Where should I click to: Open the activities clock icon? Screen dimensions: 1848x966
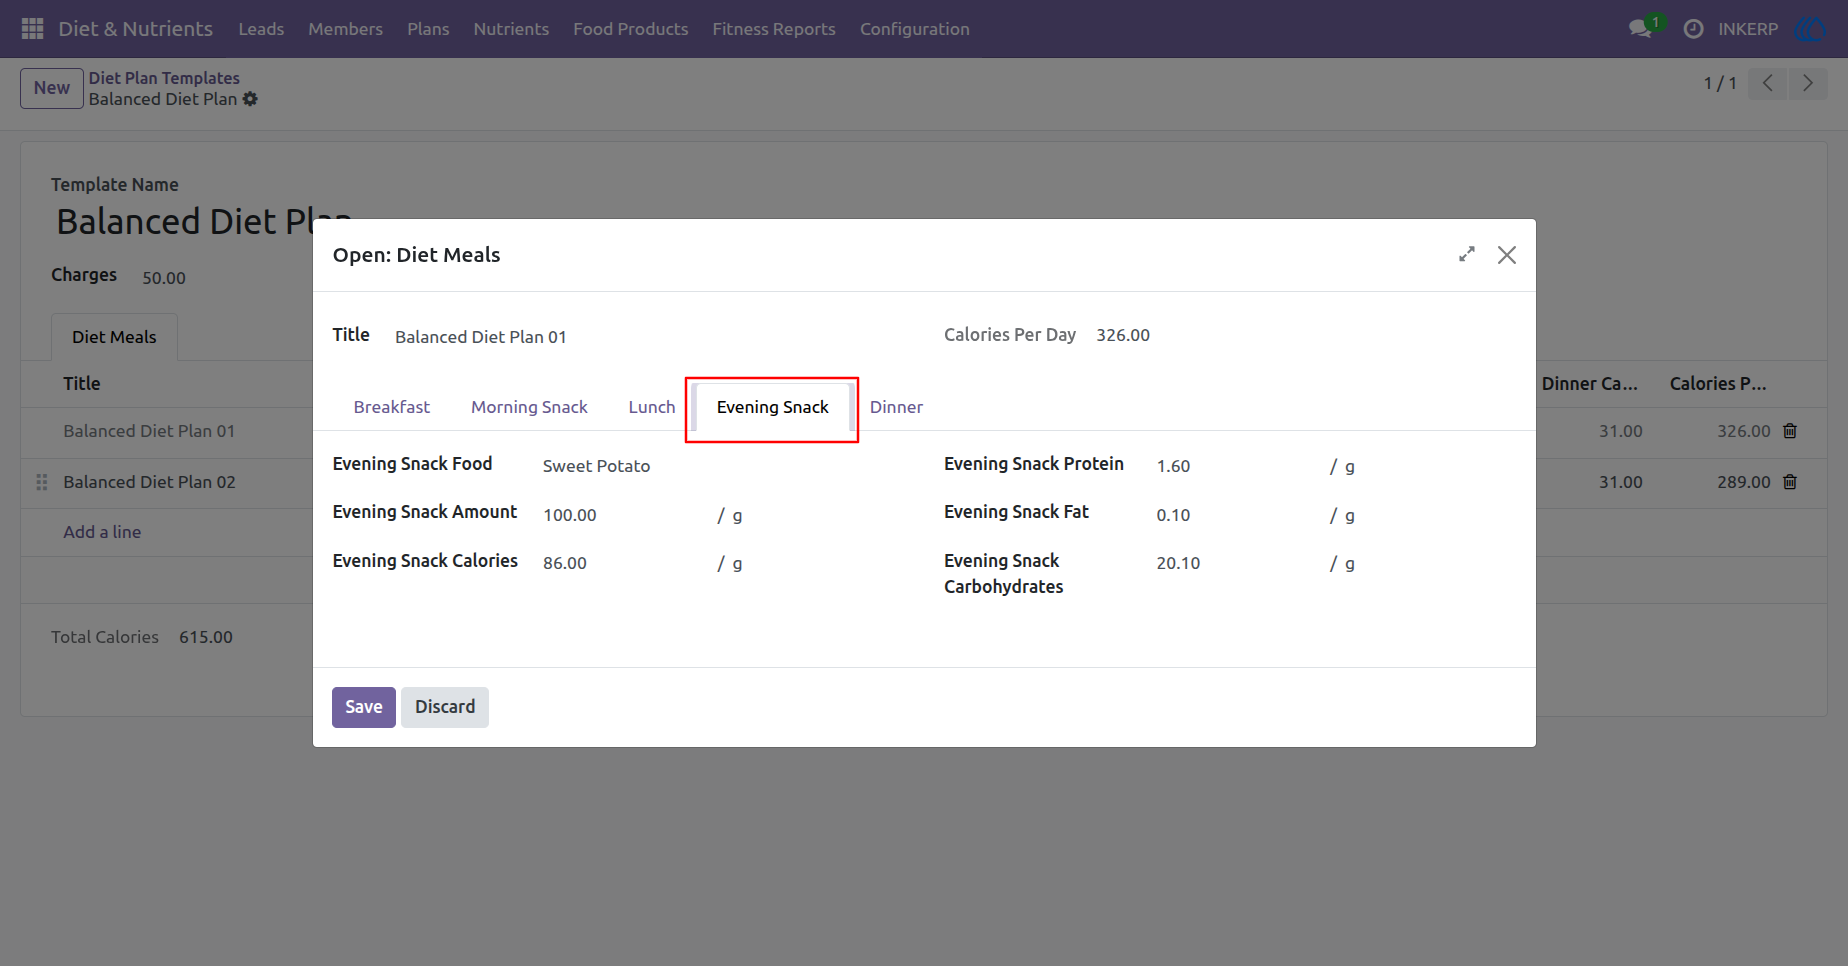point(1693,29)
